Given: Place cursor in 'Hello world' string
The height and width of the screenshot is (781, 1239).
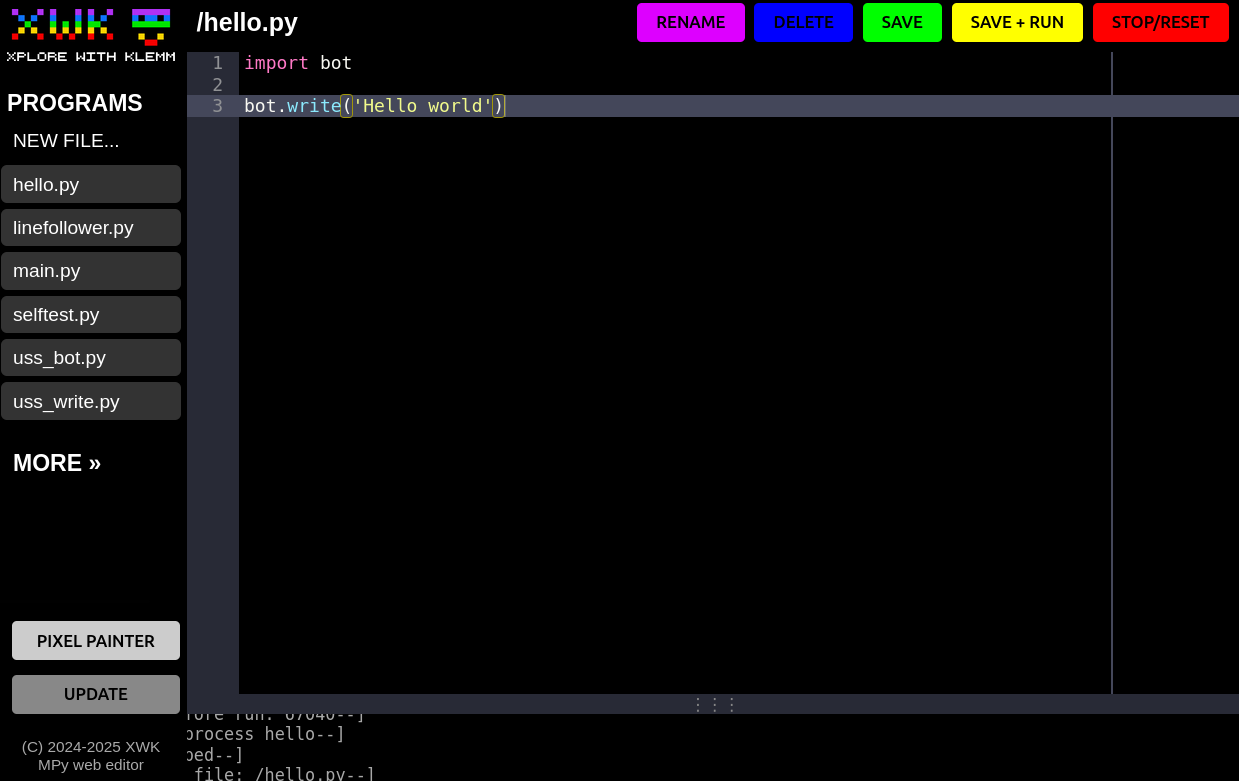Looking at the screenshot, I should [x=422, y=106].
